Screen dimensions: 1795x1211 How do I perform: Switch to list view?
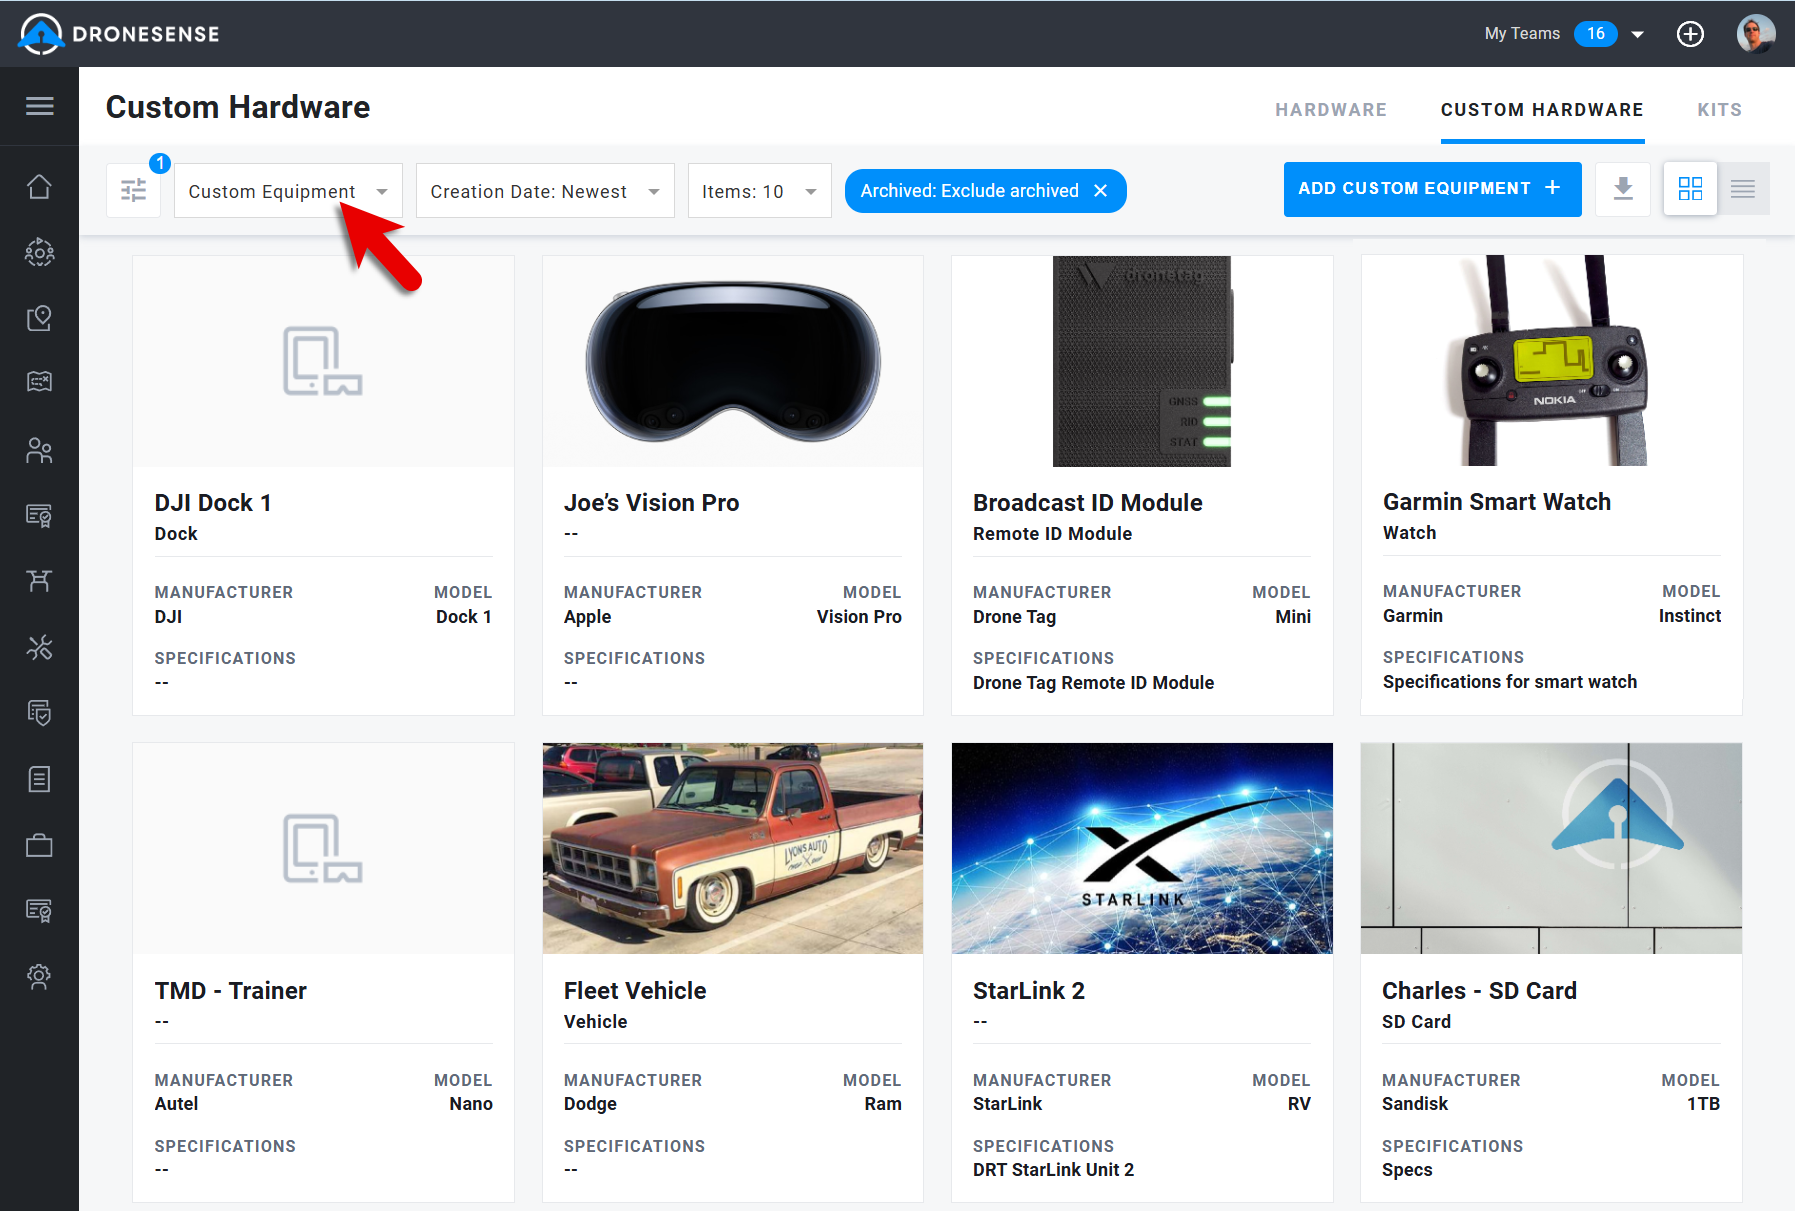[x=1743, y=189]
